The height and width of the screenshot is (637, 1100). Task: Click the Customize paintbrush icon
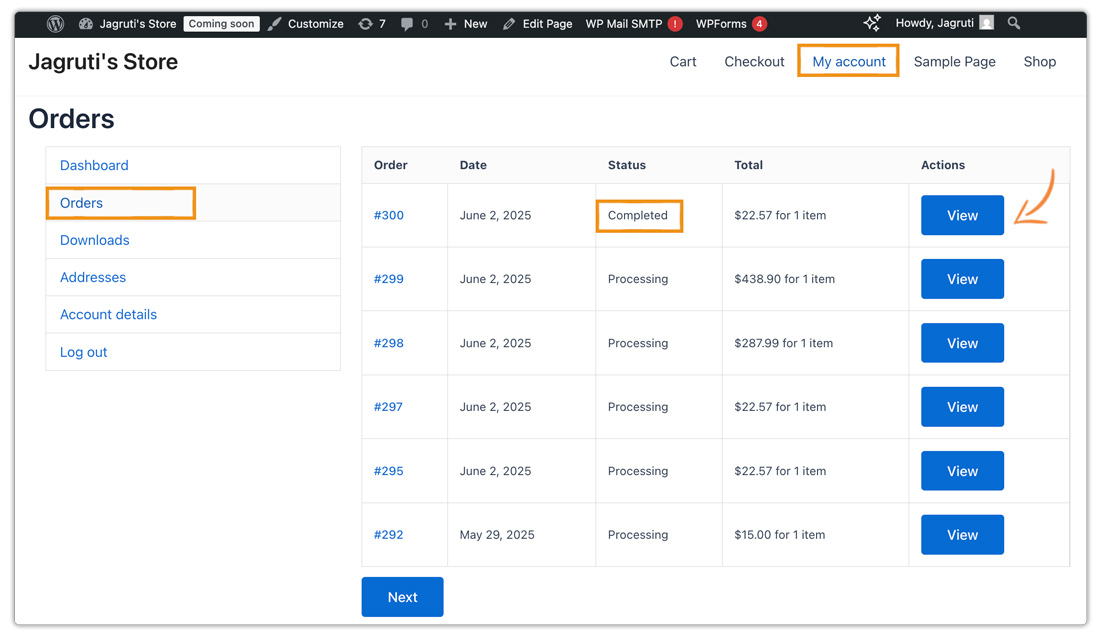(x=274, y=24)
